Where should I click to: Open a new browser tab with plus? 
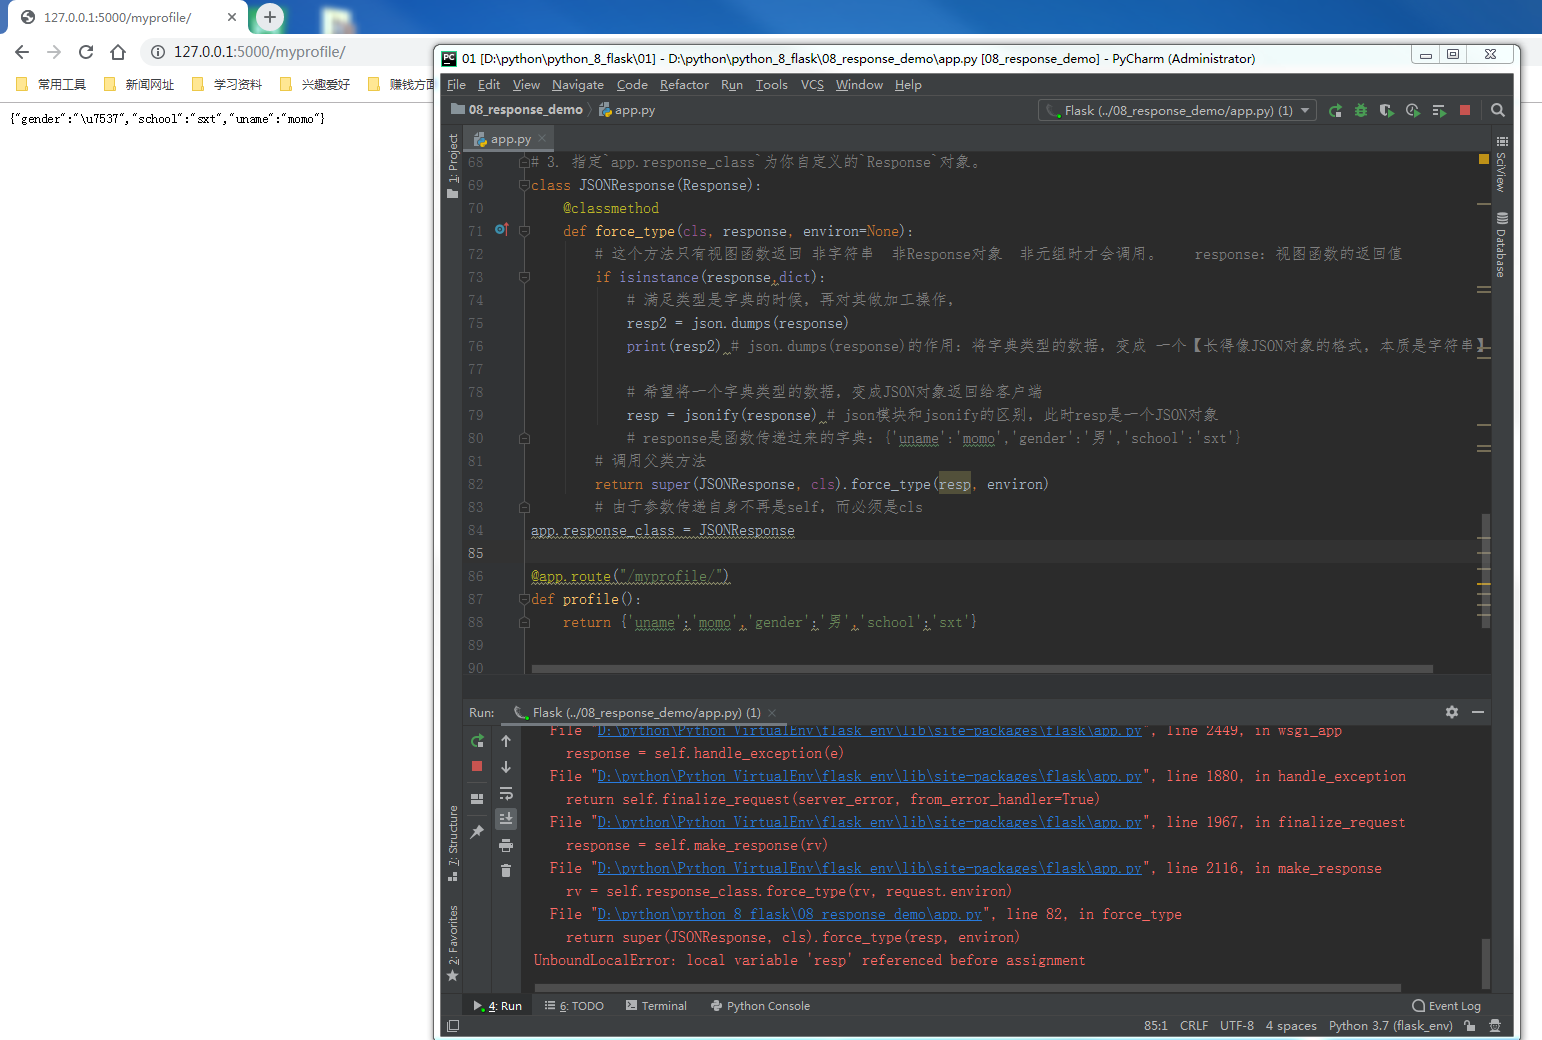point(269,17)
